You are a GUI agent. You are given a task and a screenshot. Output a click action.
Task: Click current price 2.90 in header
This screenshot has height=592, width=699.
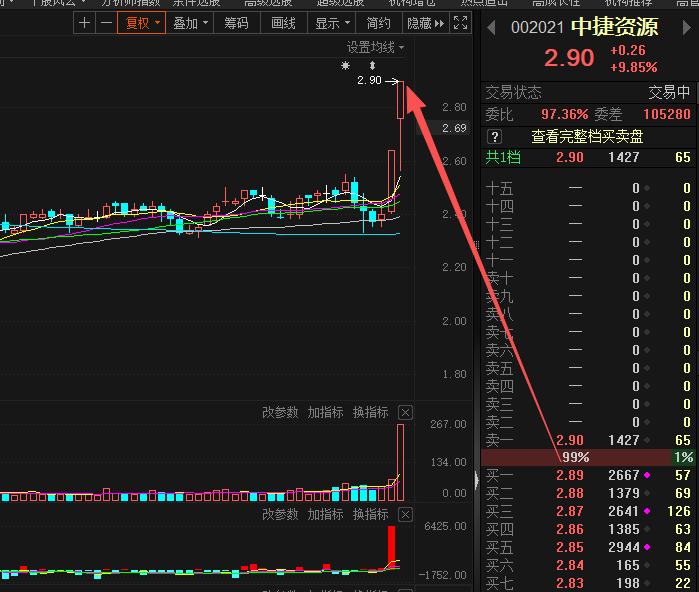(x=569, y=58)
